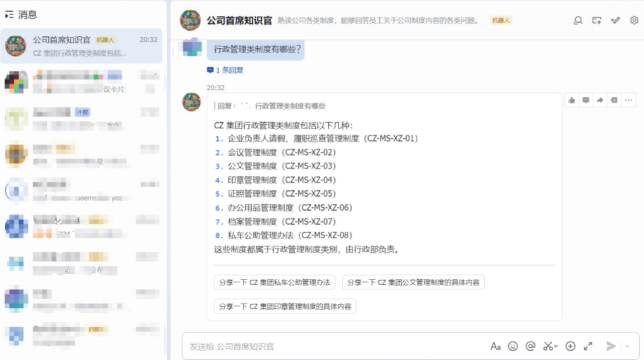Click the 公司首席知识官 title in header
Viewport: 644px width, 360px height.
[x=239, y=20]
